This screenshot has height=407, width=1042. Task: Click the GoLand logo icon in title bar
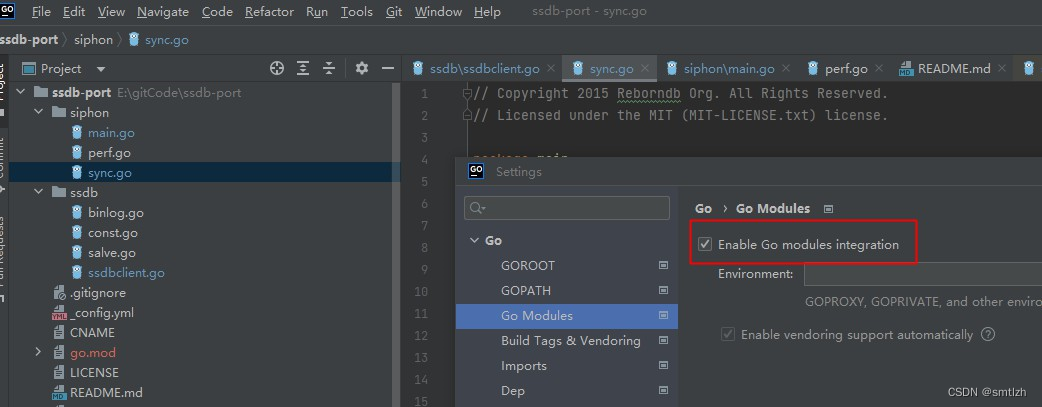coord(8,11)
